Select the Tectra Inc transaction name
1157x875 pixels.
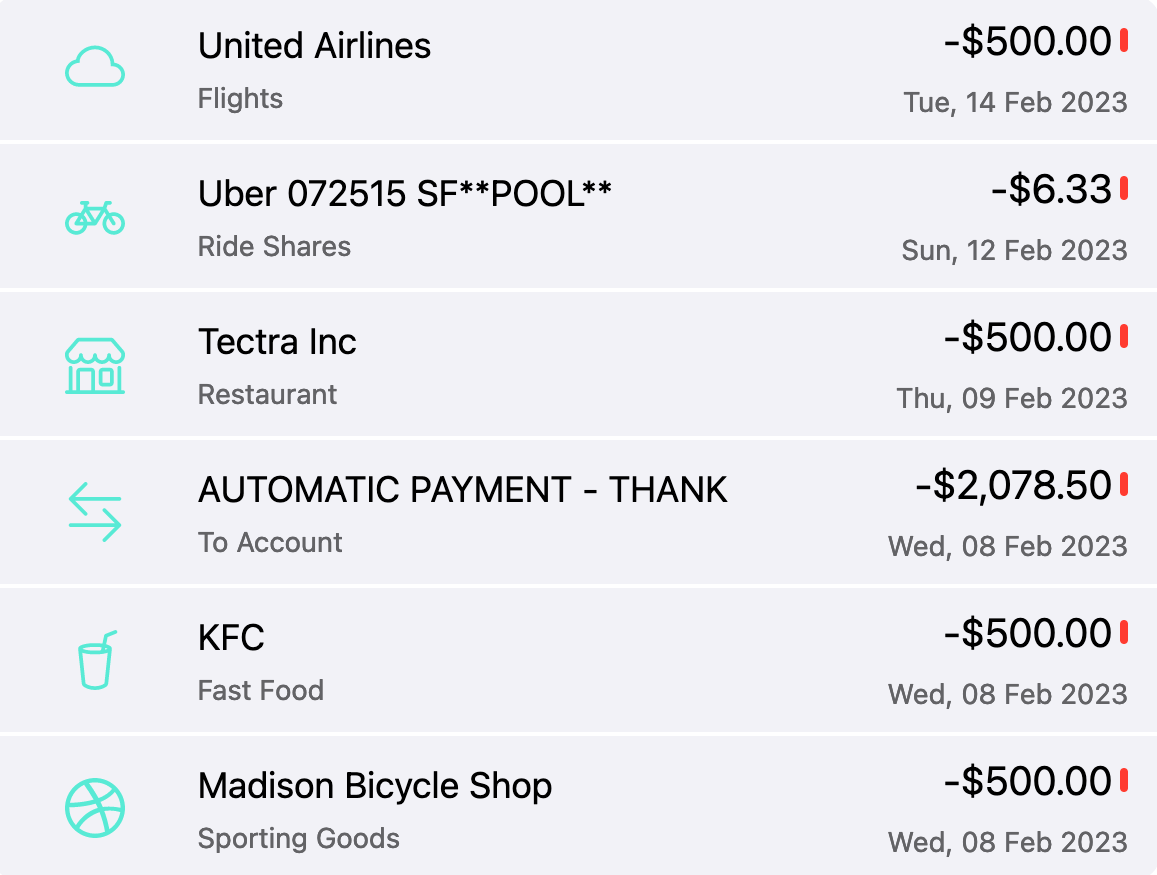277,342
